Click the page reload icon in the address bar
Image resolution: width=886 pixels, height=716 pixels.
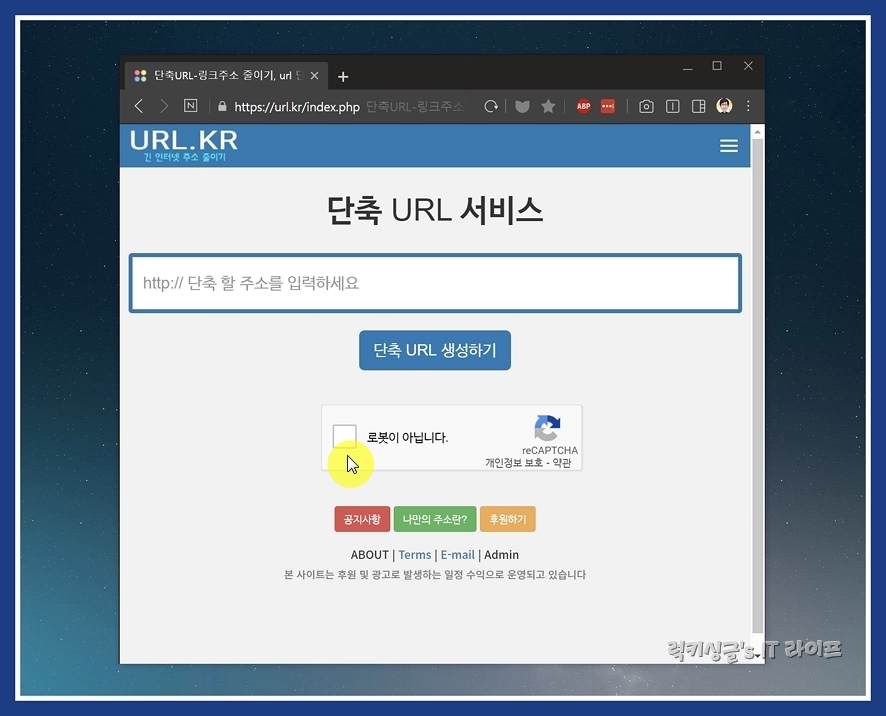coord(491,106)
